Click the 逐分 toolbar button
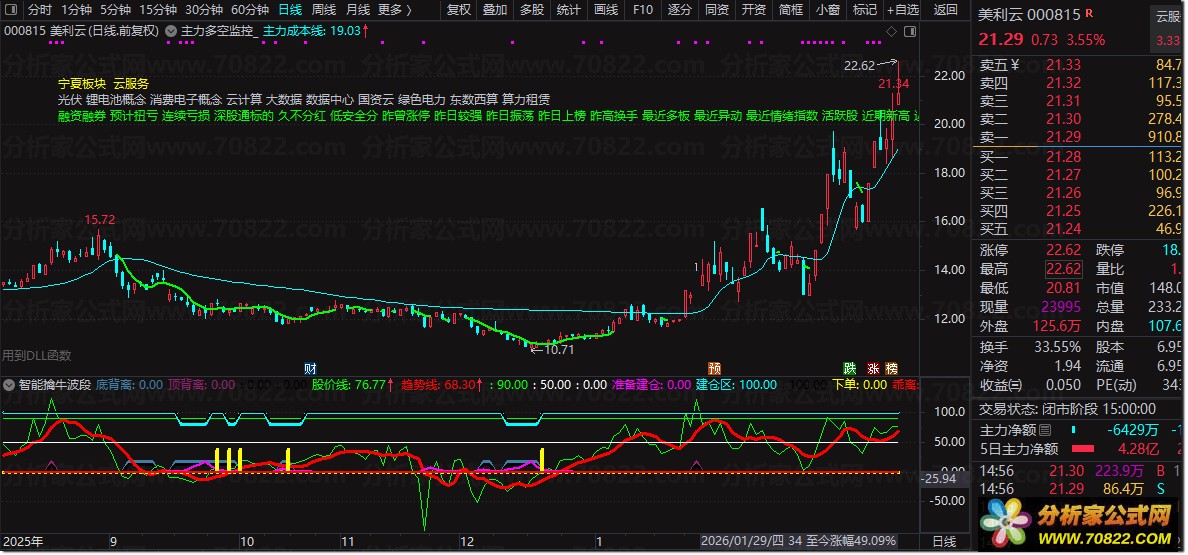Viewport: 1188px width, 555px height. pos(680,10)
